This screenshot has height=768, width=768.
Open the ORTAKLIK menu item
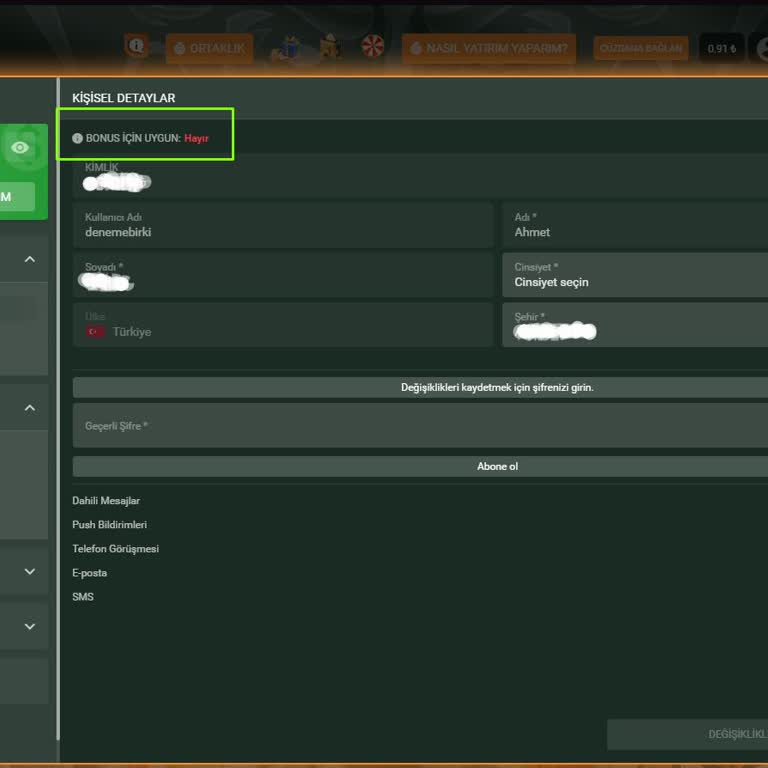point(209,48)
